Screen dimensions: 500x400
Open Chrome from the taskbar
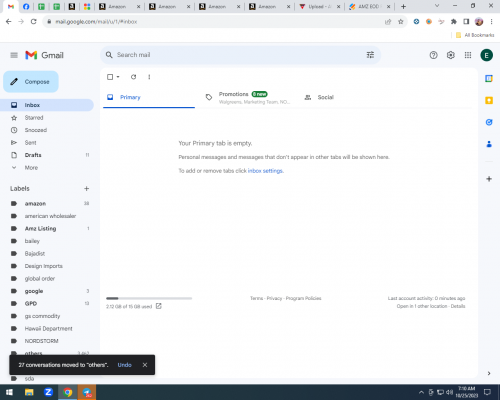click(x=68, y=392)
